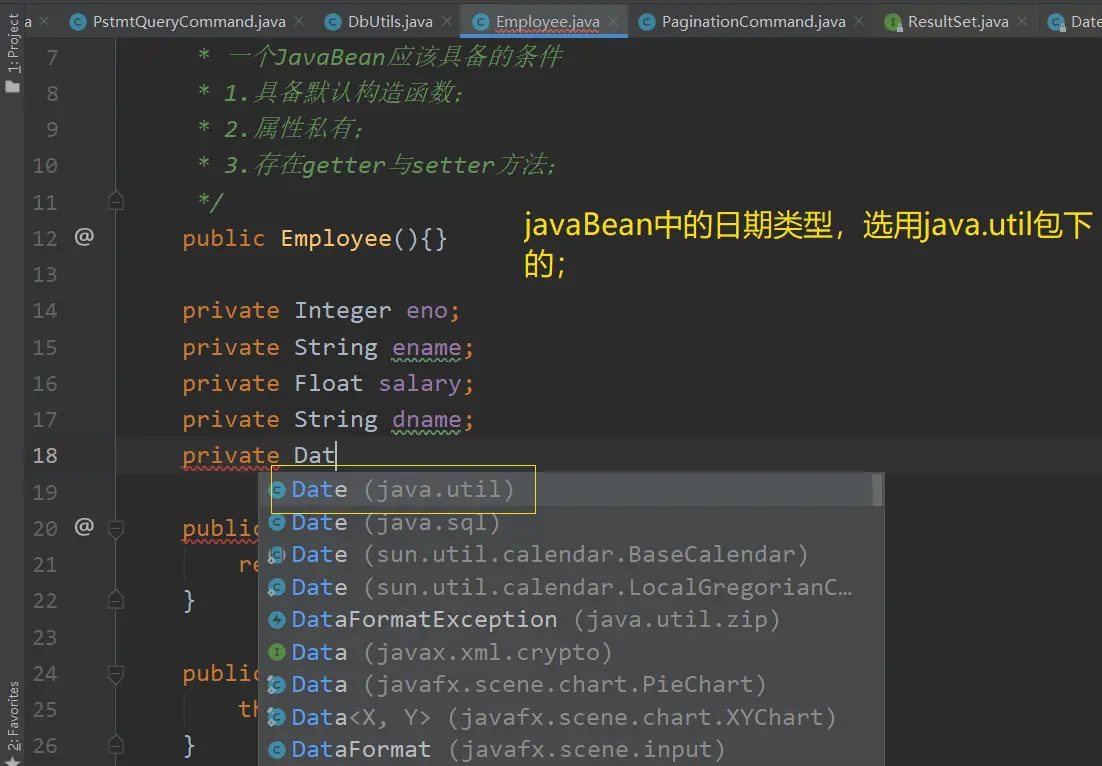Collapse comment block at line 11 fold marker

click(x=116, y=201)
